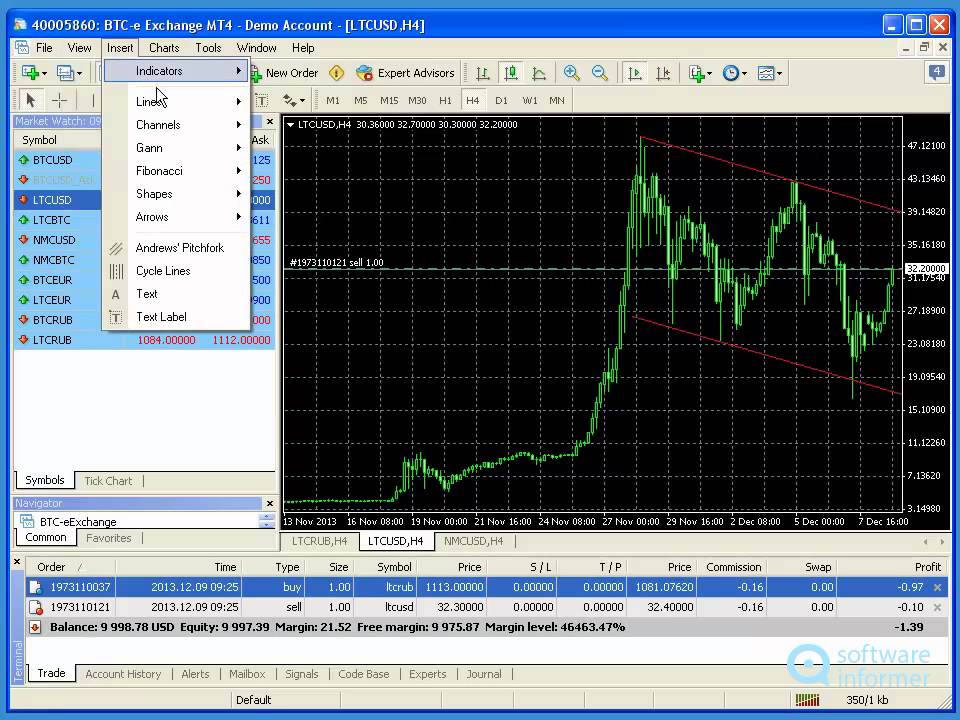Choose Text Label menu entry
960x720 pixels.
(176, 317)
